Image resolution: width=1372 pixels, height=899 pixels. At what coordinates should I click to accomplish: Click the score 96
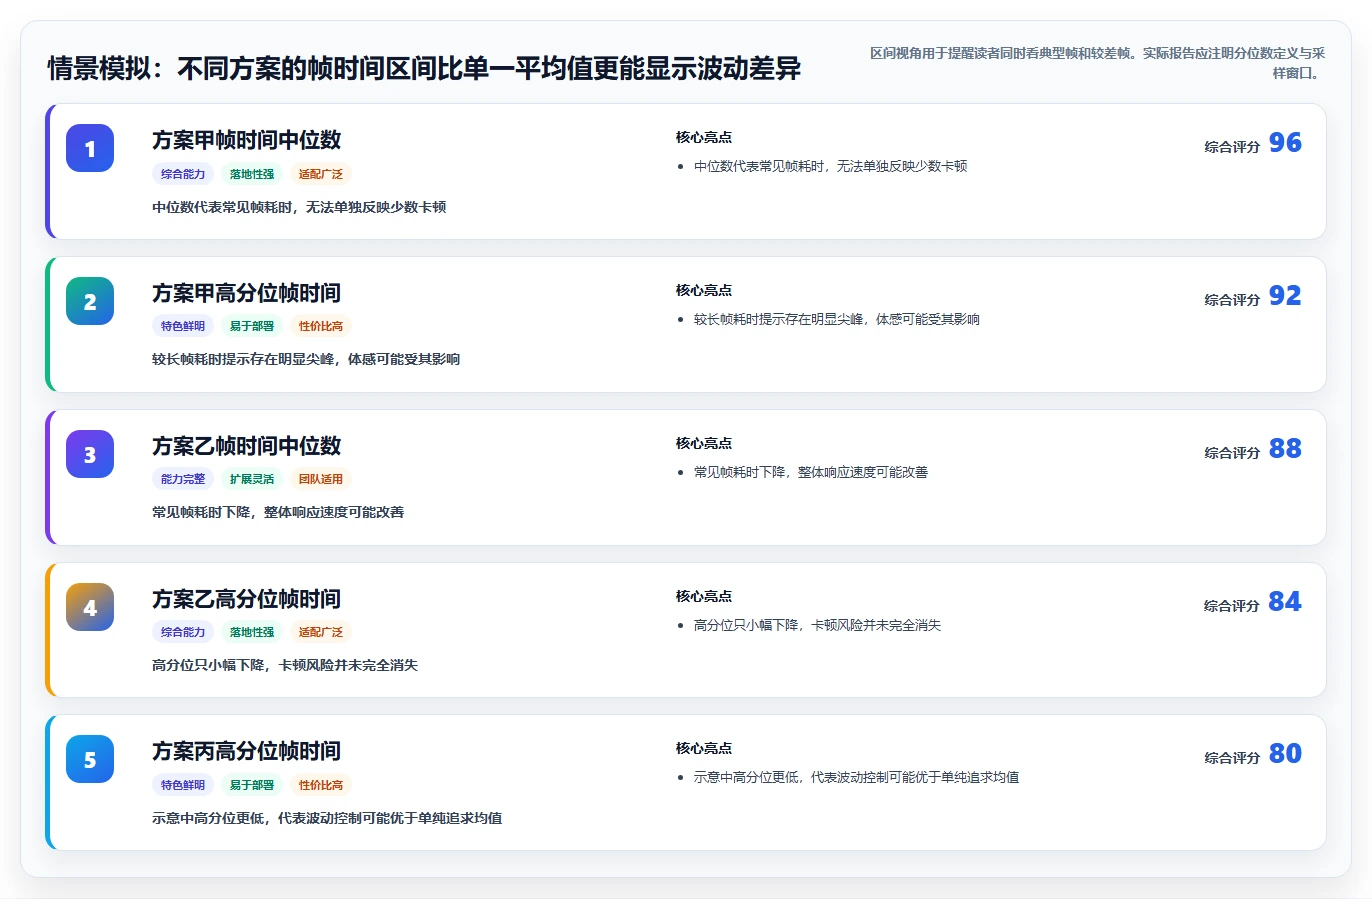(x=1285, y=143)
